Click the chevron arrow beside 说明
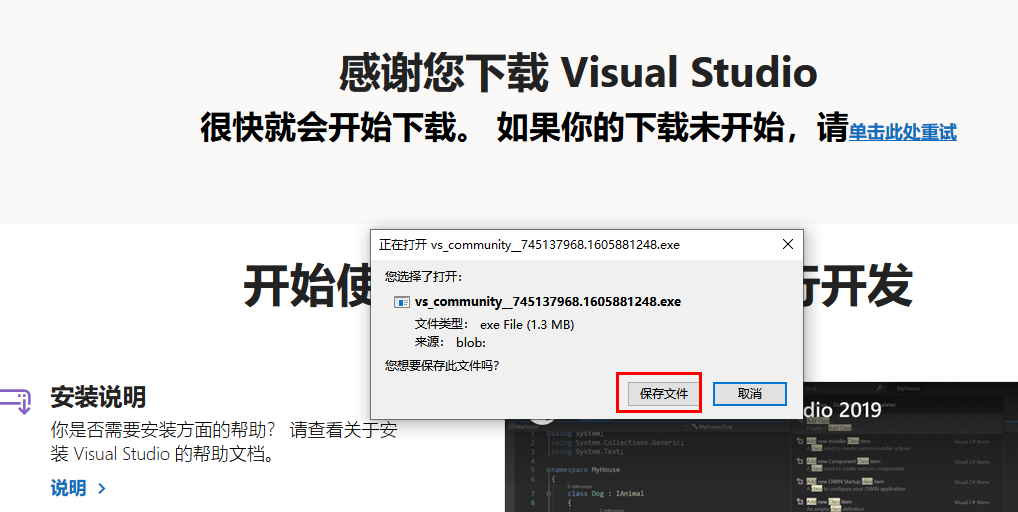The image size is (1018, 512). click(x=101, y=489)
